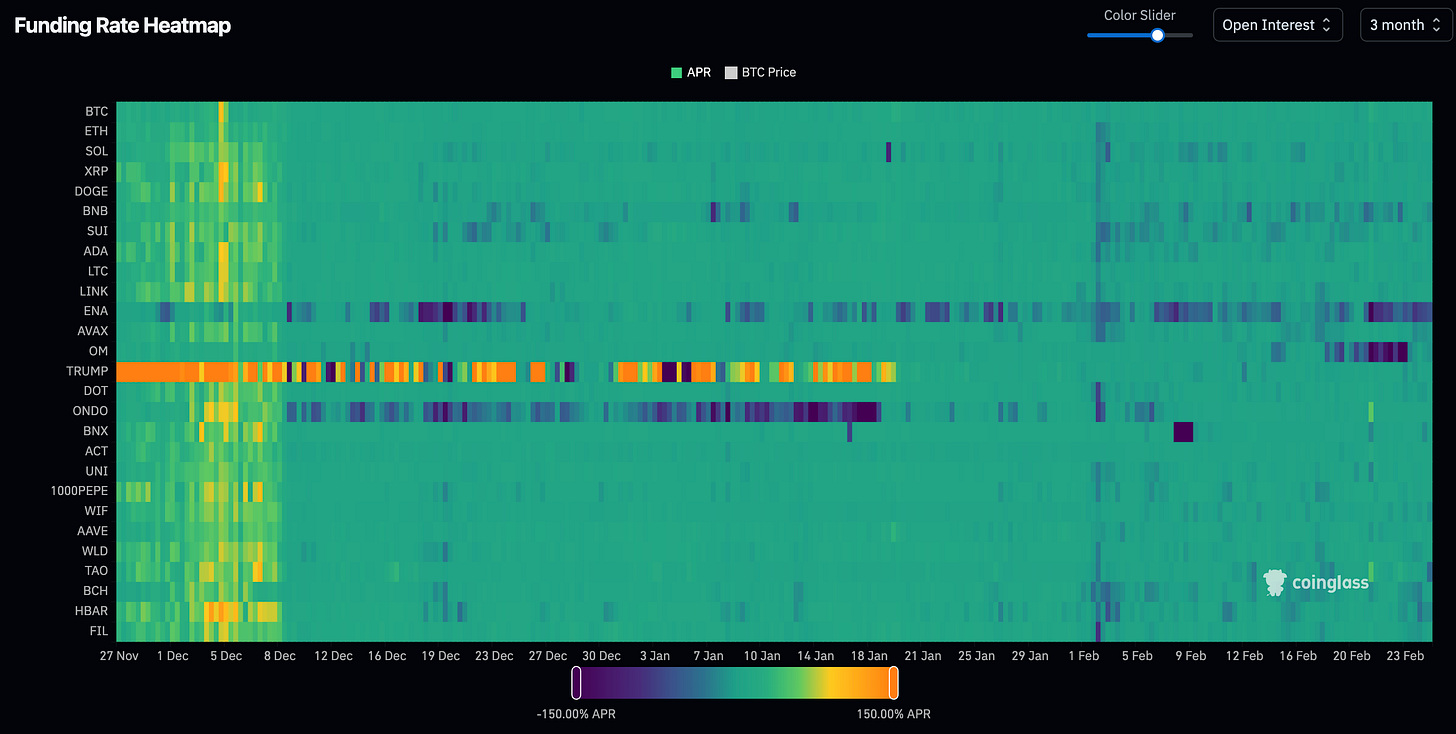Viewport: 1456px width, 734px height.
Task: Click the green APR legend swatch
Action: point(676,72)
